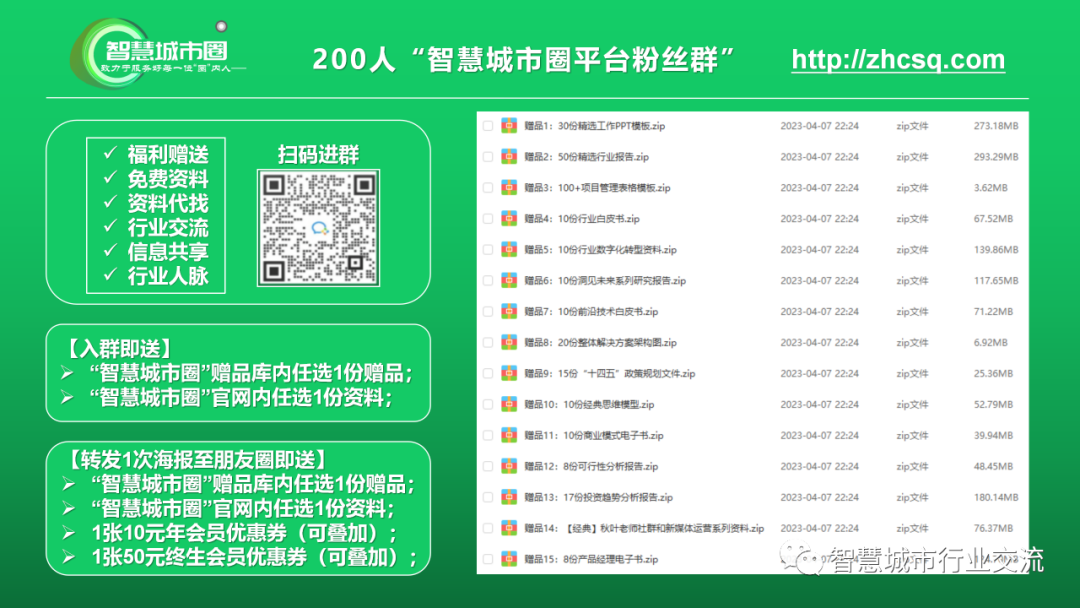The image size is (1080, 608).
Task: Select the checkbox of 赠品12 row
Action: point(488,467)
